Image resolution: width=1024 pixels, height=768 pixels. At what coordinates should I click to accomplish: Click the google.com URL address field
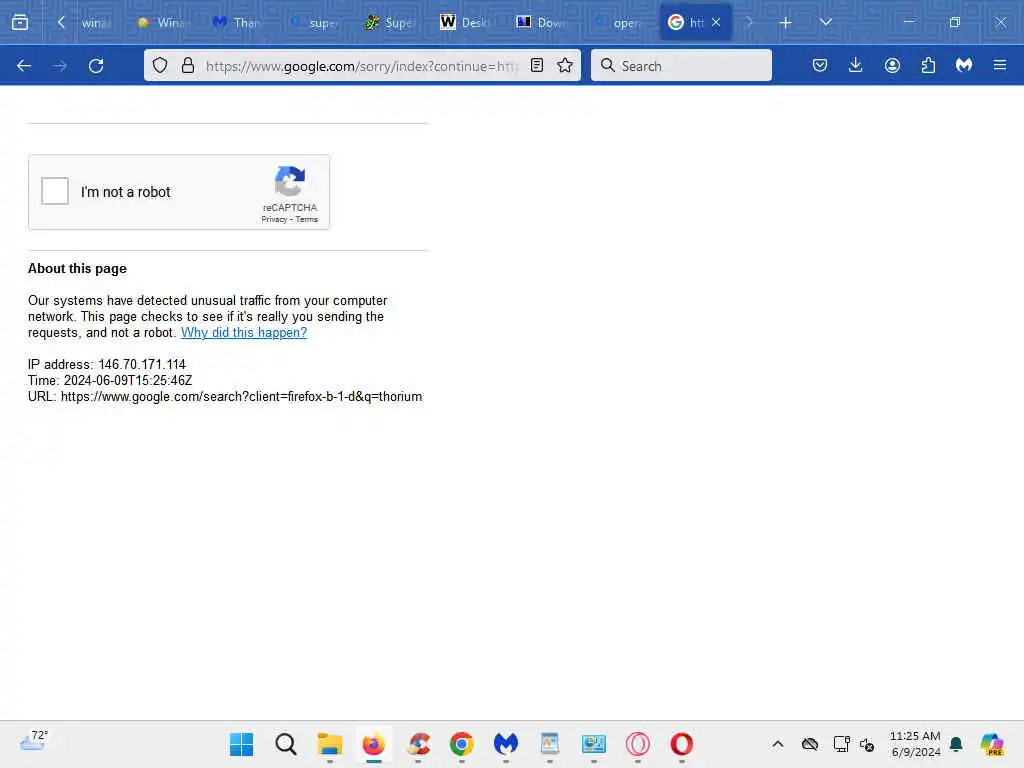click(x=361, y=66)
